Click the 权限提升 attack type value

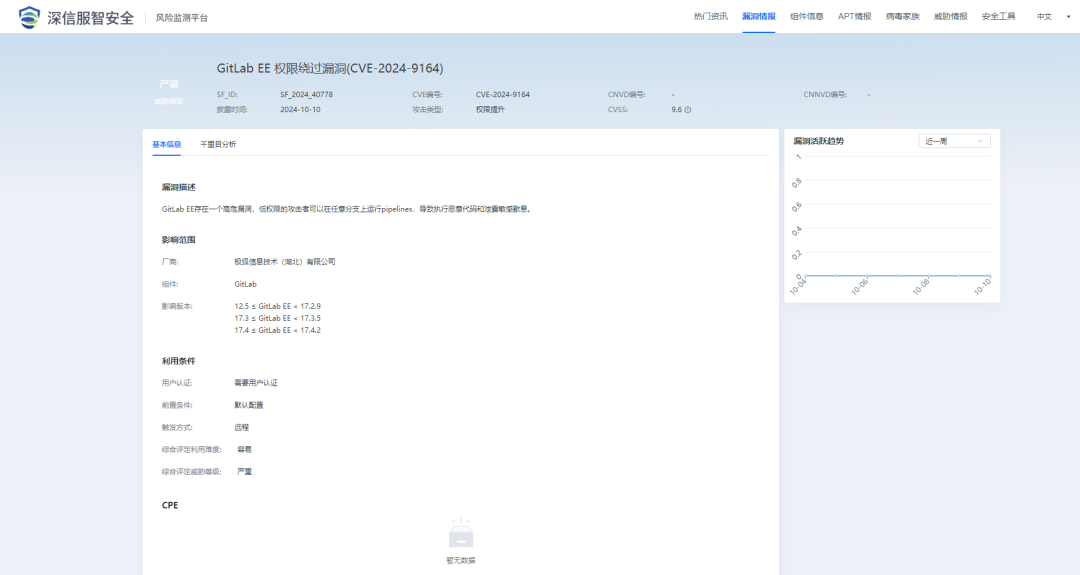[490, 109]
